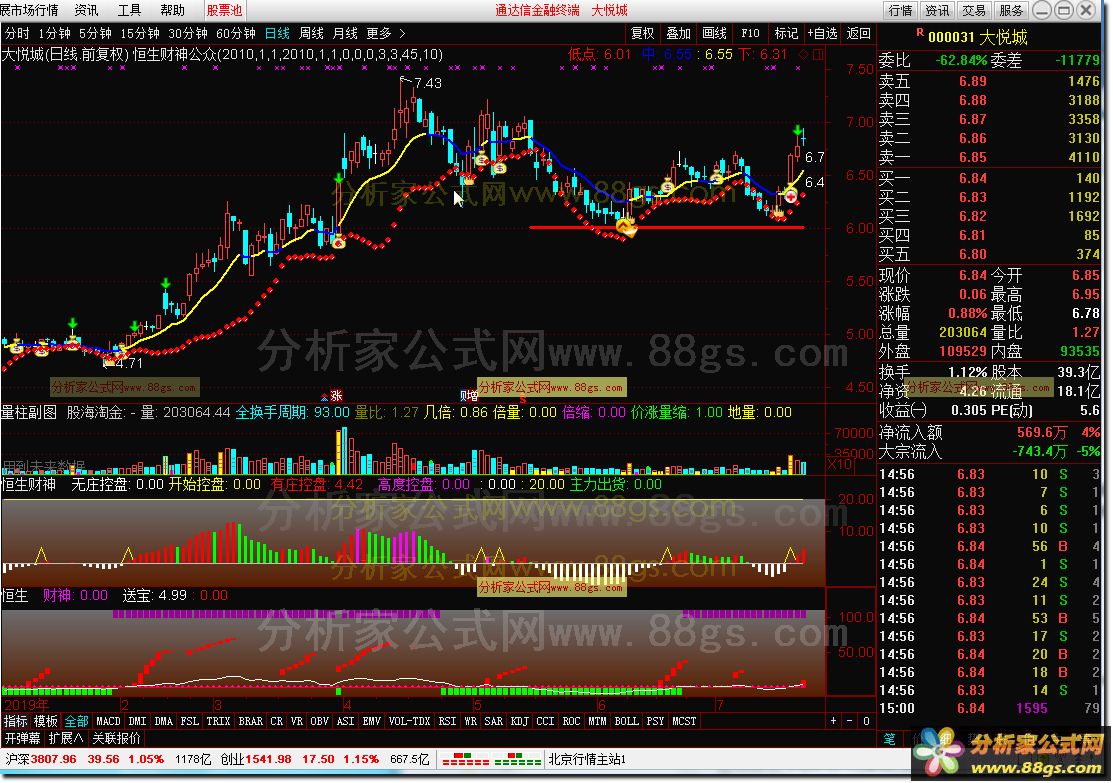Switch chart to 周线 weekly period
This screenshot has height=783, width=1113.
(x=311, y=33)
